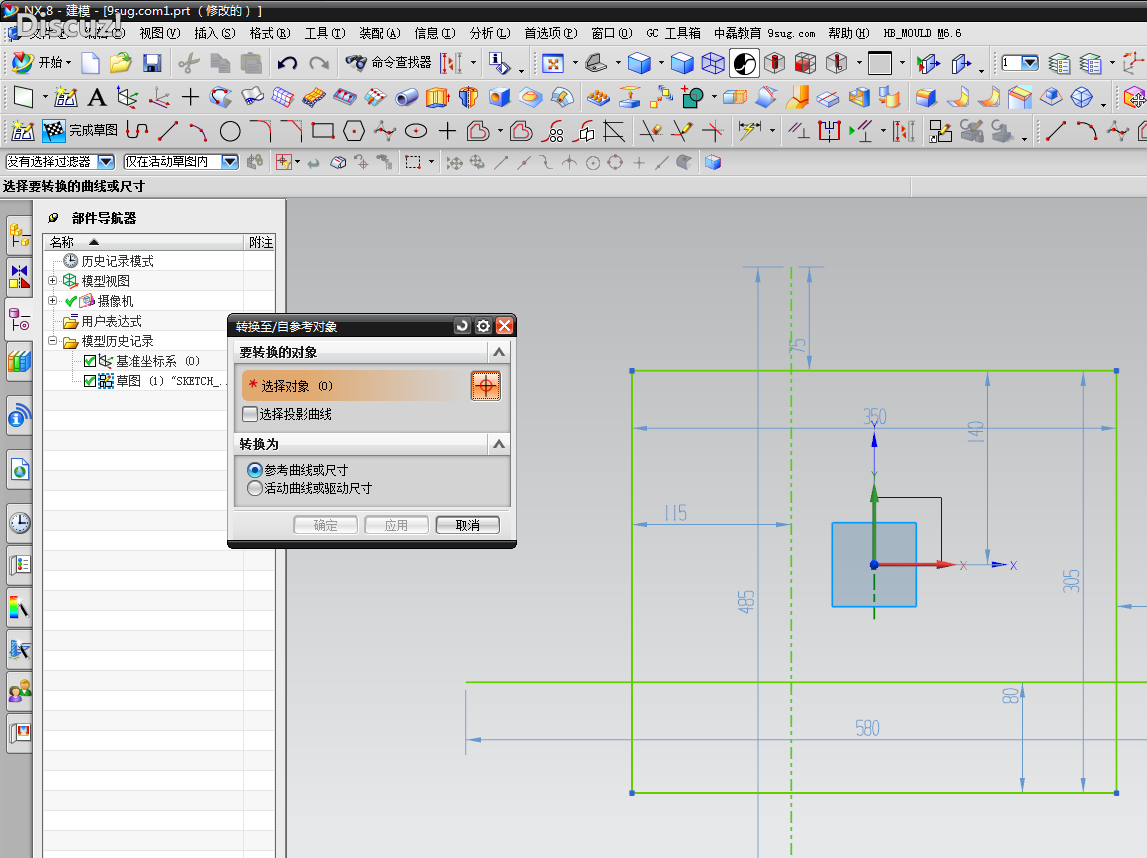Select Active Curve or Driving Dimension radio

[255, 488]
